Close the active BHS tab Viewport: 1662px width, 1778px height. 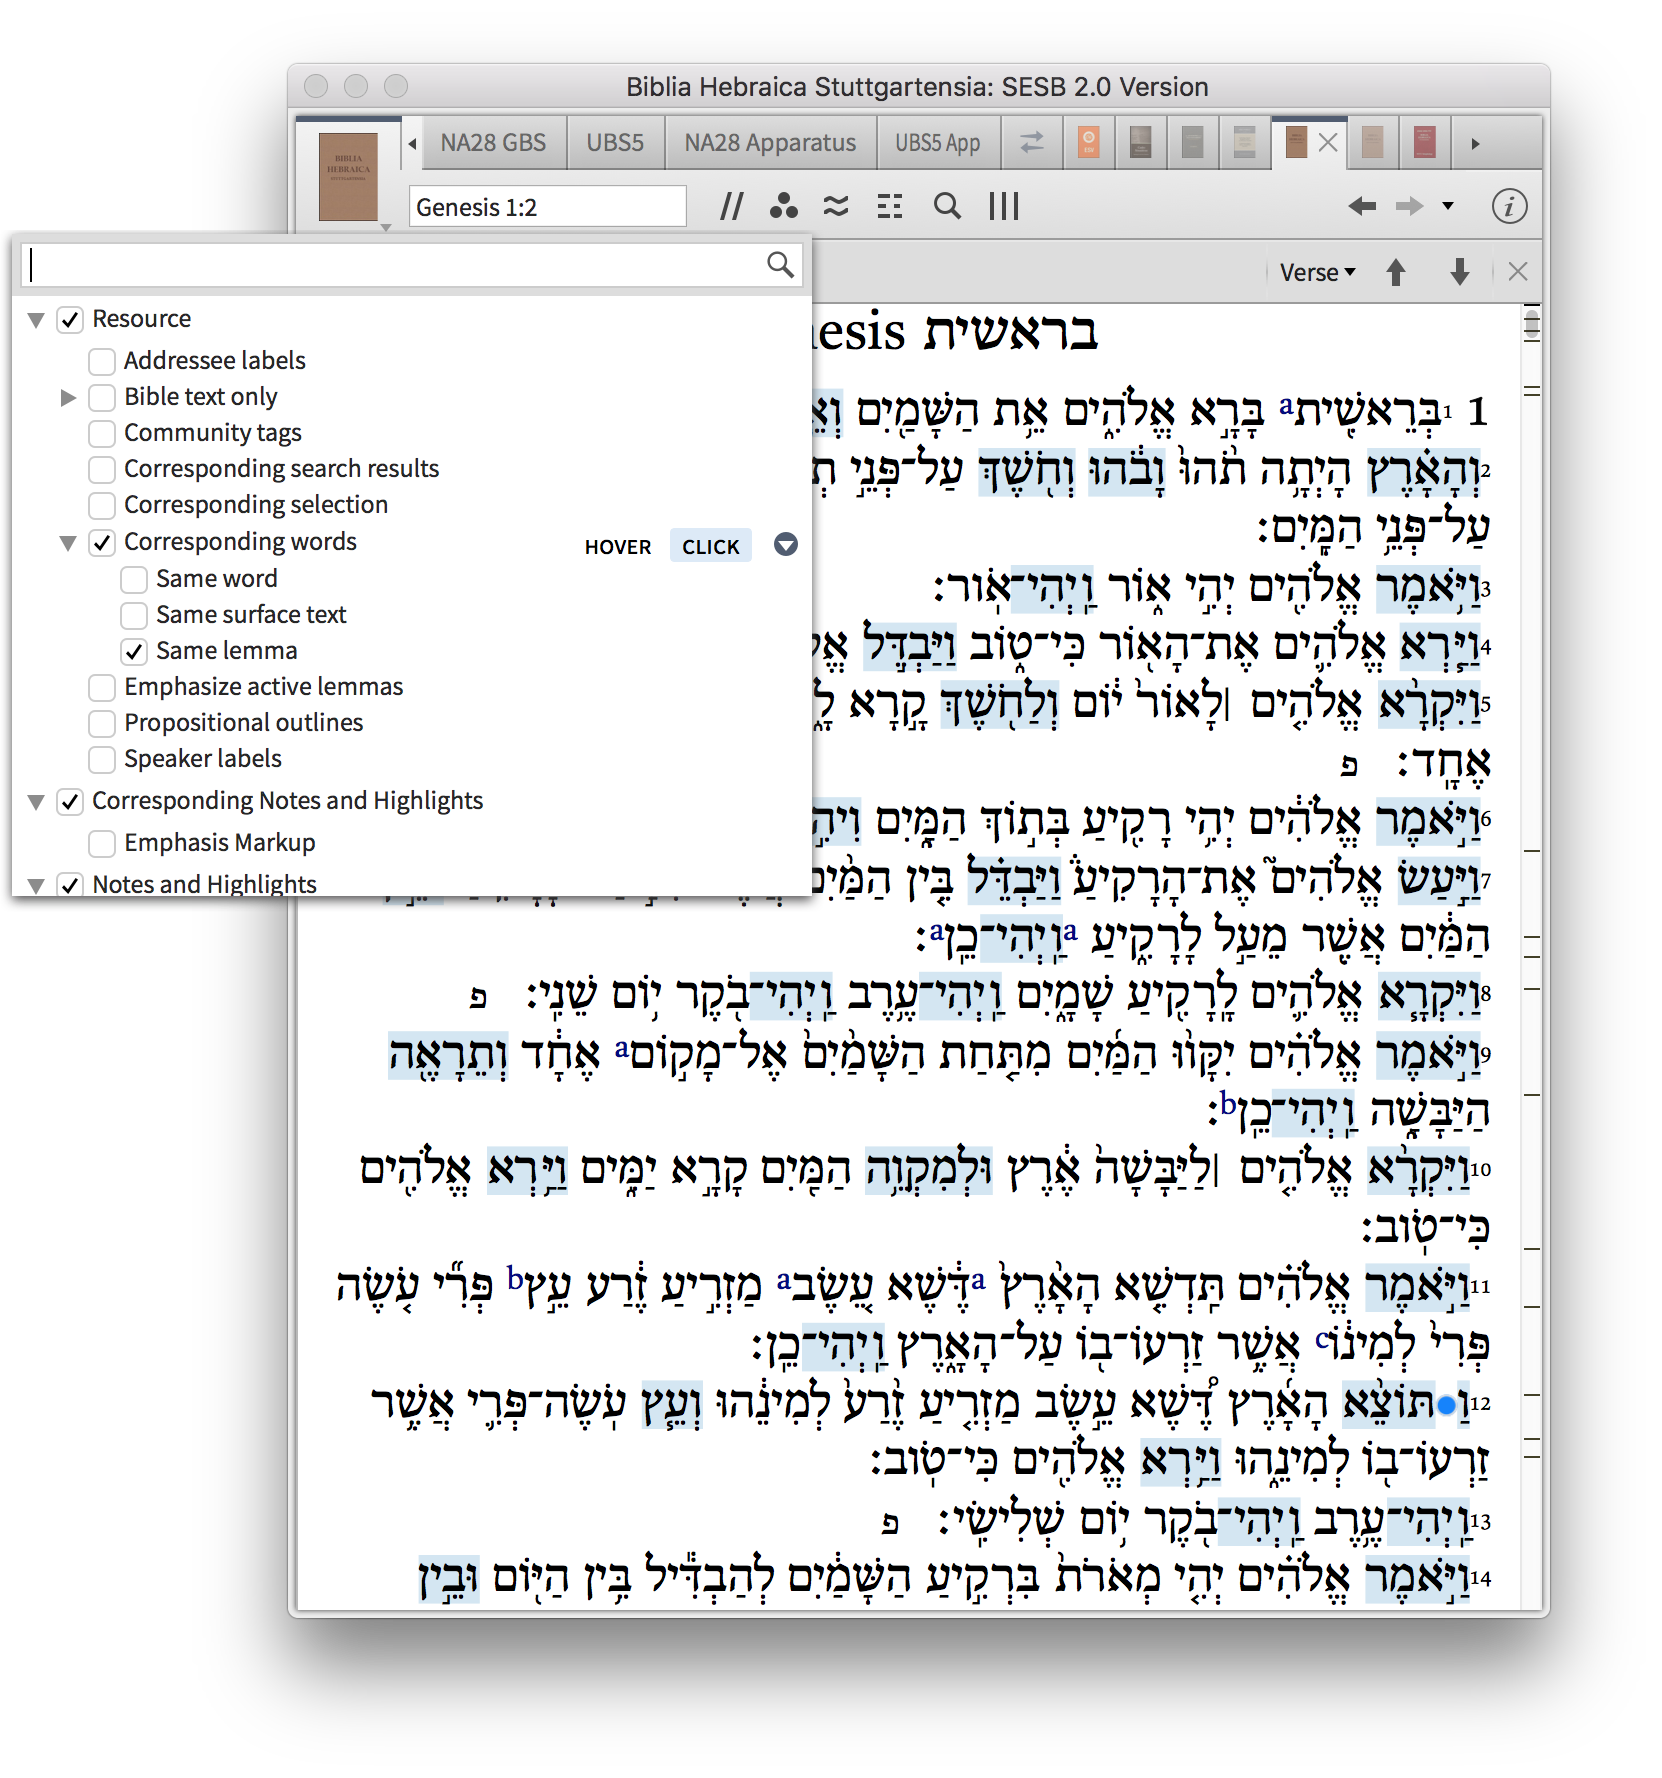(x=1328, y=143)
